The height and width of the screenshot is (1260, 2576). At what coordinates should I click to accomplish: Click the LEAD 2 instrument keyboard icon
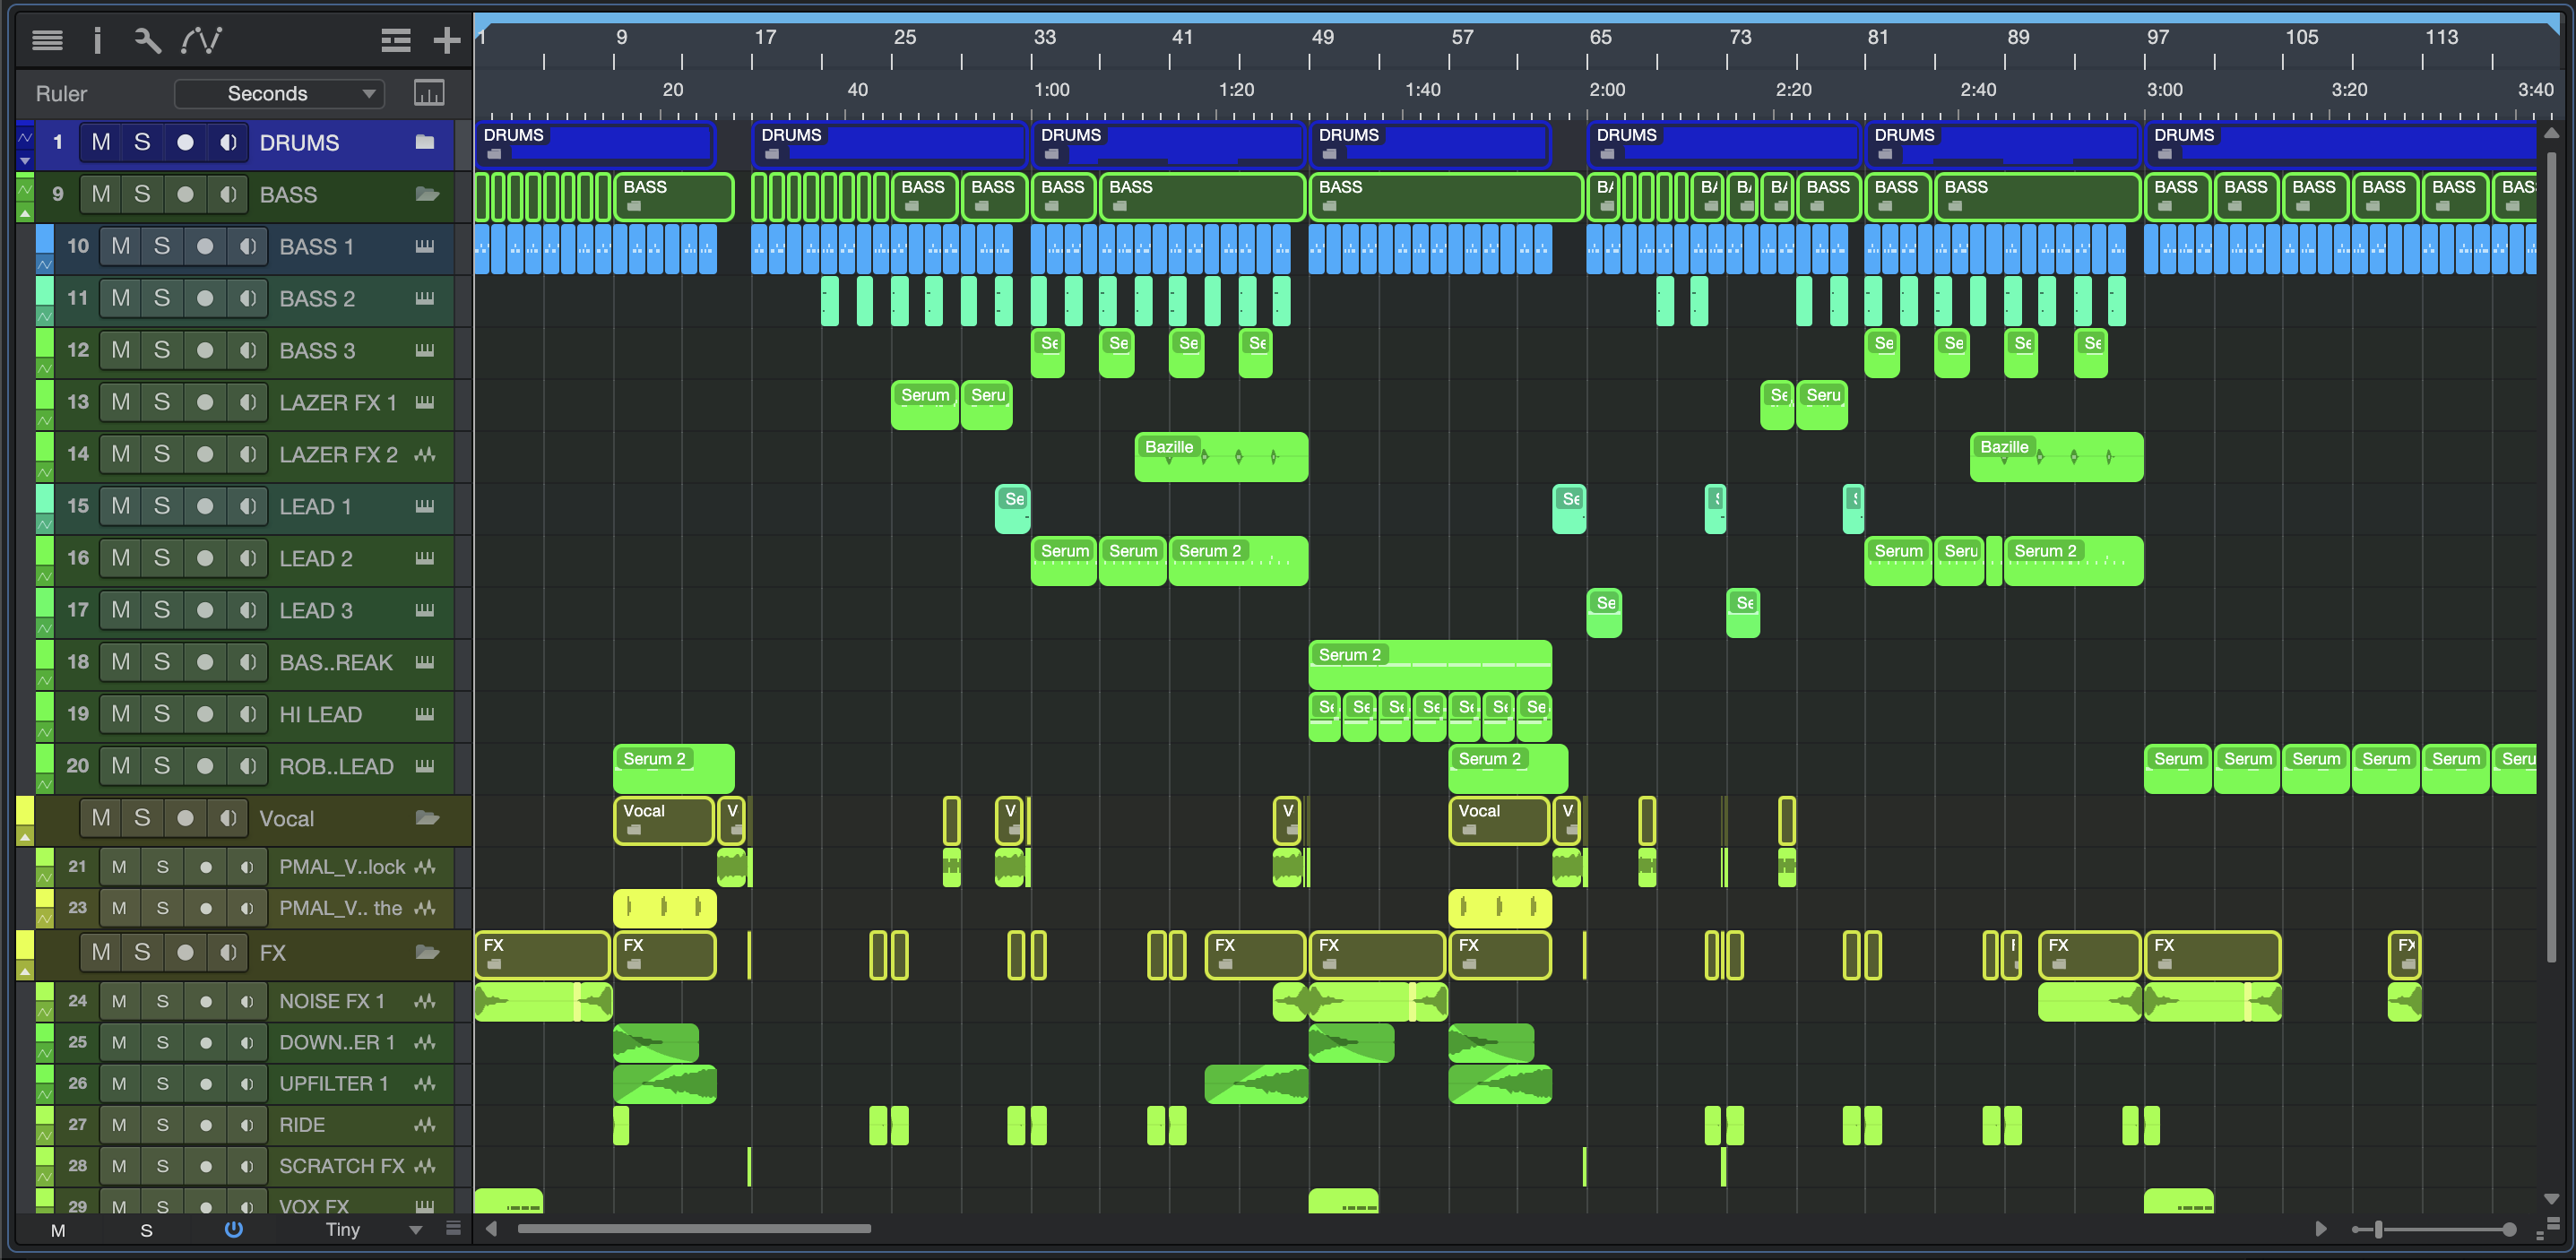(x=425, y=558)
